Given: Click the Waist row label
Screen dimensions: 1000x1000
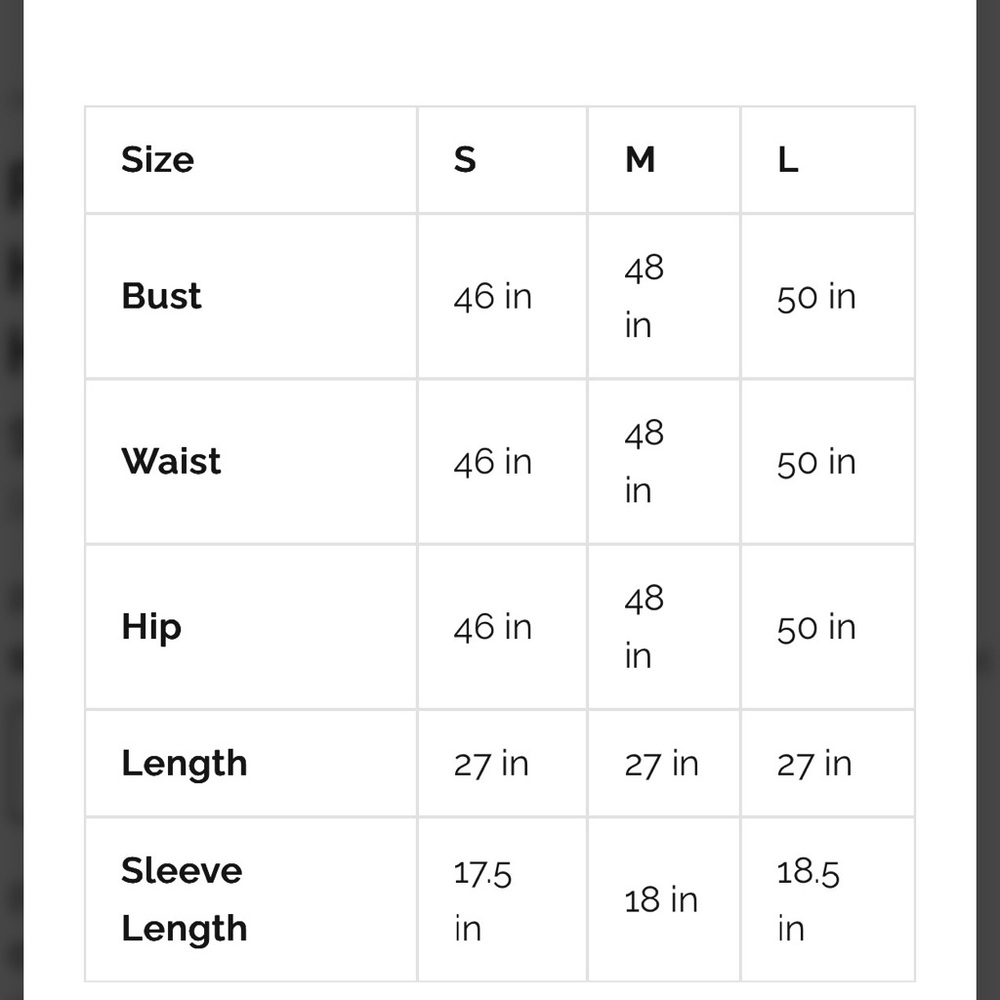Looking at the screenshot, I should tap(171, 461).
